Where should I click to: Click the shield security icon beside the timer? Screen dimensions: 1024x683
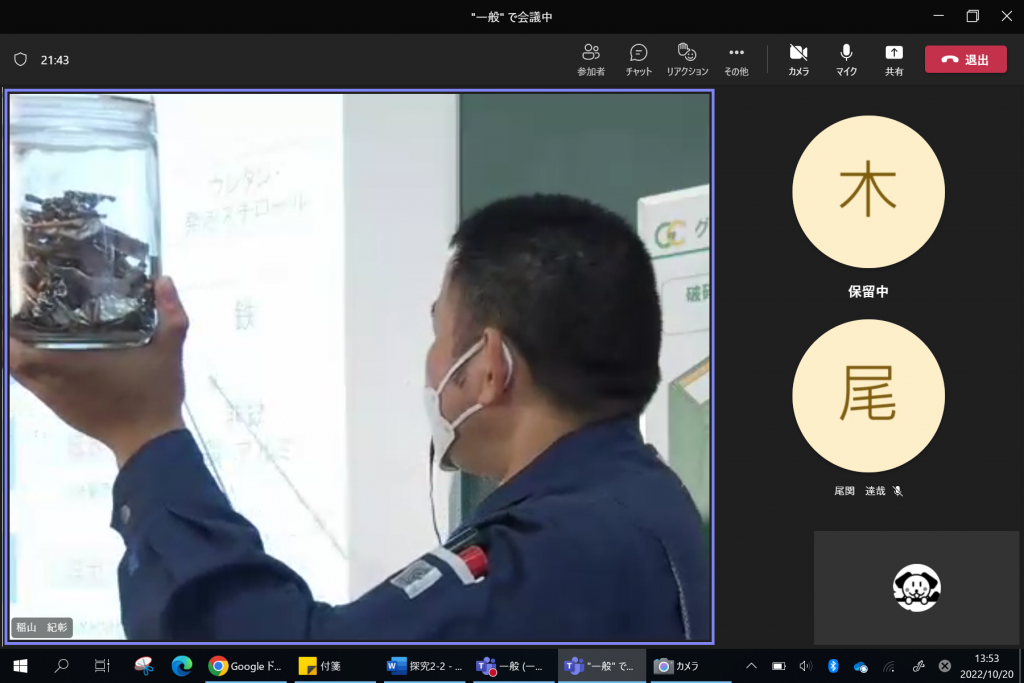coord(20,60)
